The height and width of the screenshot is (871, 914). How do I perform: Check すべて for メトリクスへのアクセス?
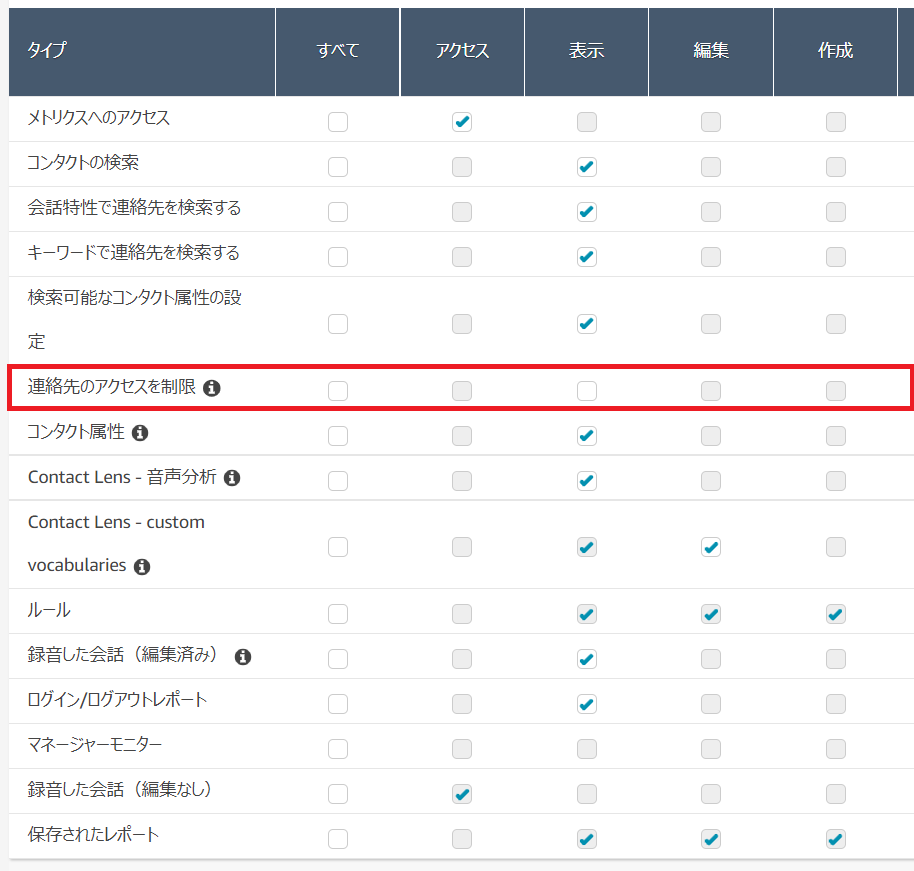(x=338, y=122)
